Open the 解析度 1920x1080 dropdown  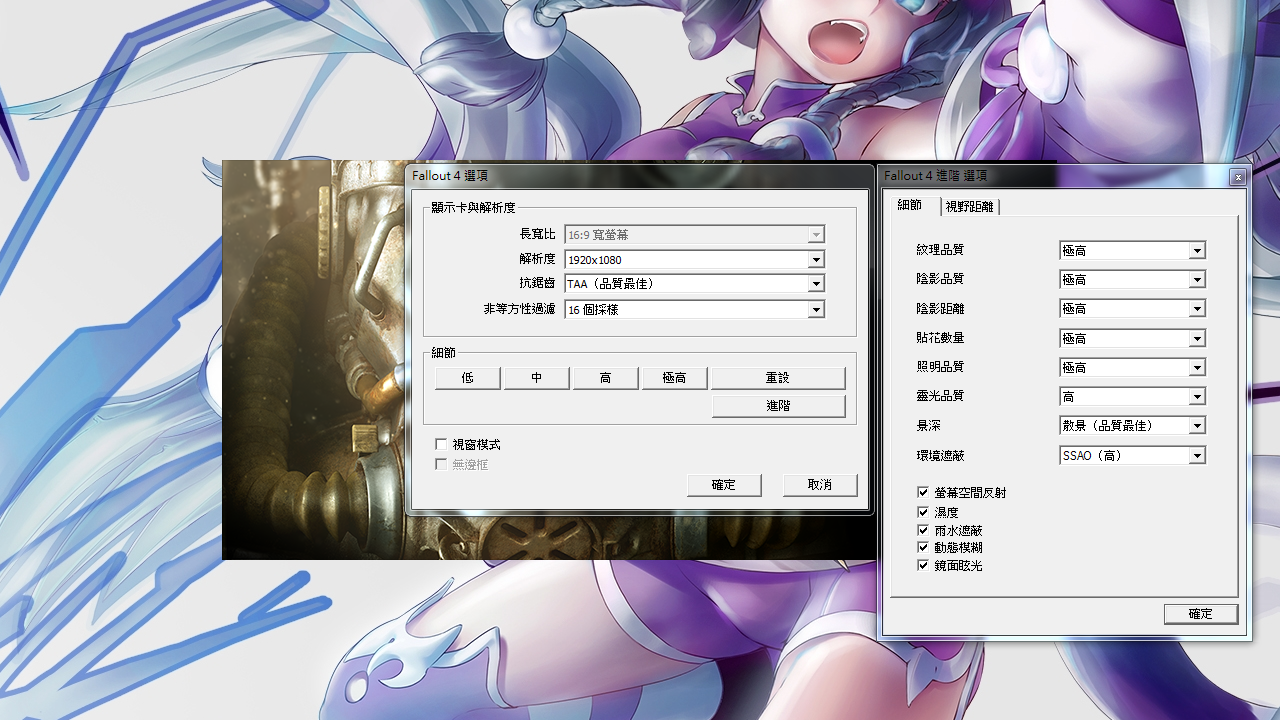click(x=694, y=259)
